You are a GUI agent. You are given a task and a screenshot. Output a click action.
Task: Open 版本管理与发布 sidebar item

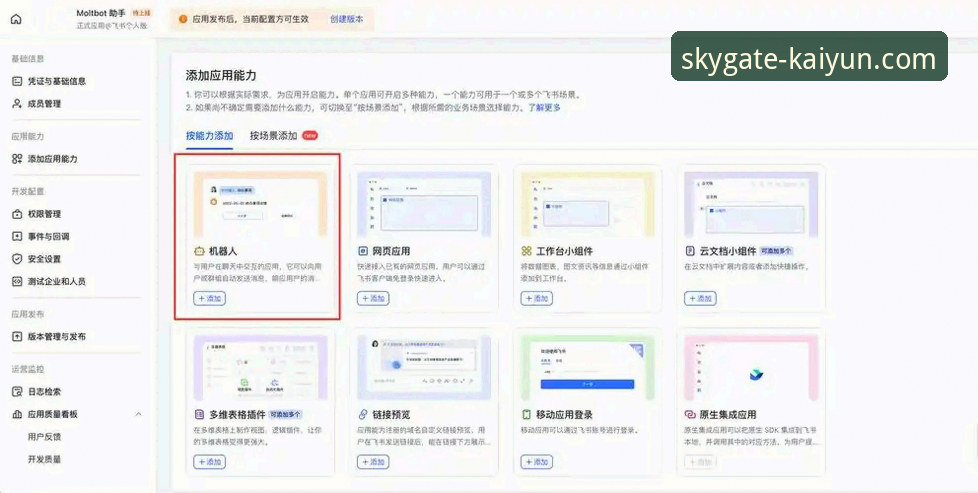(x=49, y=336)
